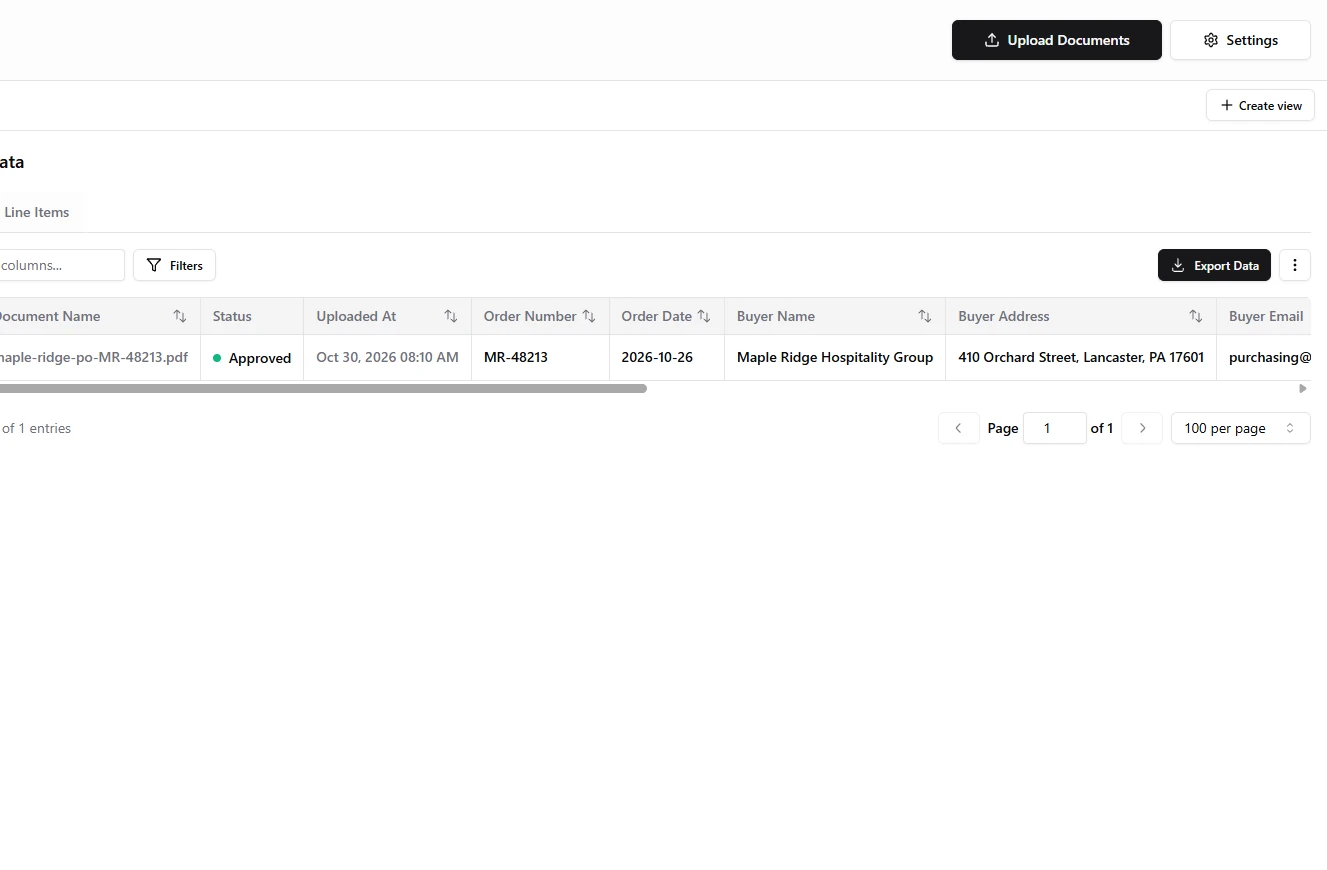Image resolution: width=1327 pixels, height=870 pixels.
Task: Select the Oct 30, 2026 08:10 AM cell
Action: coord(387,357)
